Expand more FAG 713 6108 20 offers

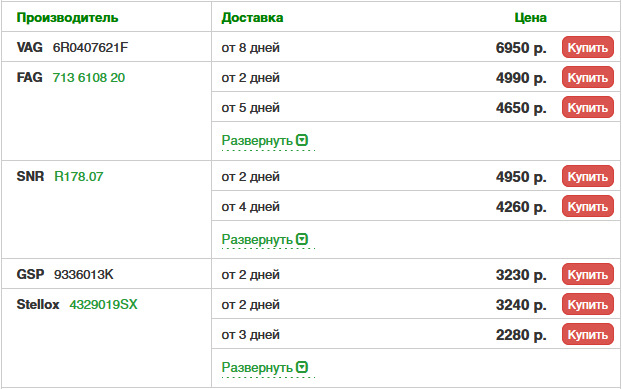coord(265,141)
